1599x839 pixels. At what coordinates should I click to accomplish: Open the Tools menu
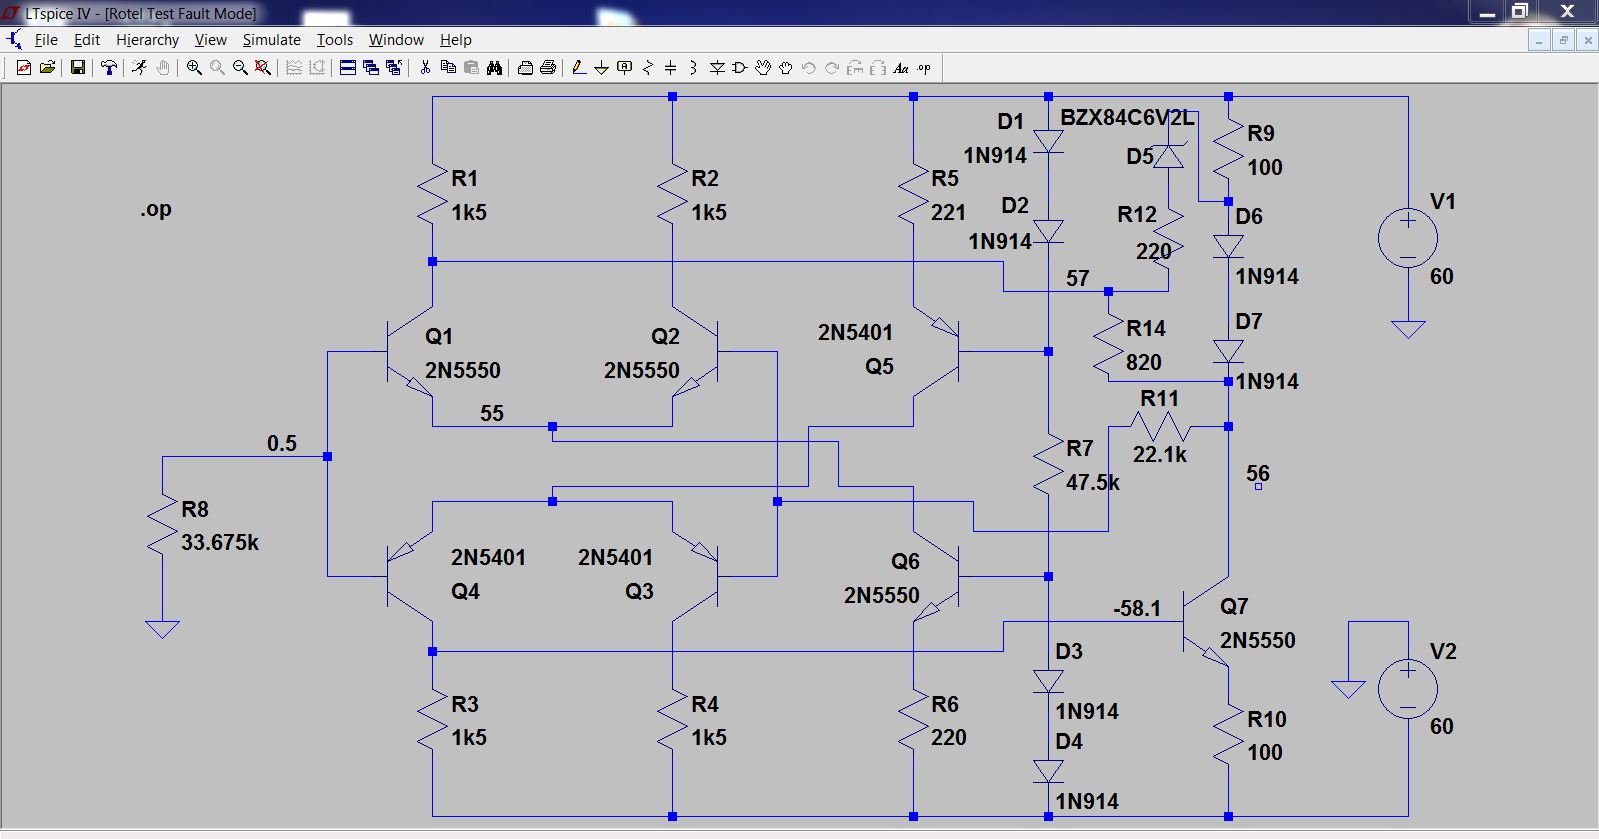coord(335,40)
